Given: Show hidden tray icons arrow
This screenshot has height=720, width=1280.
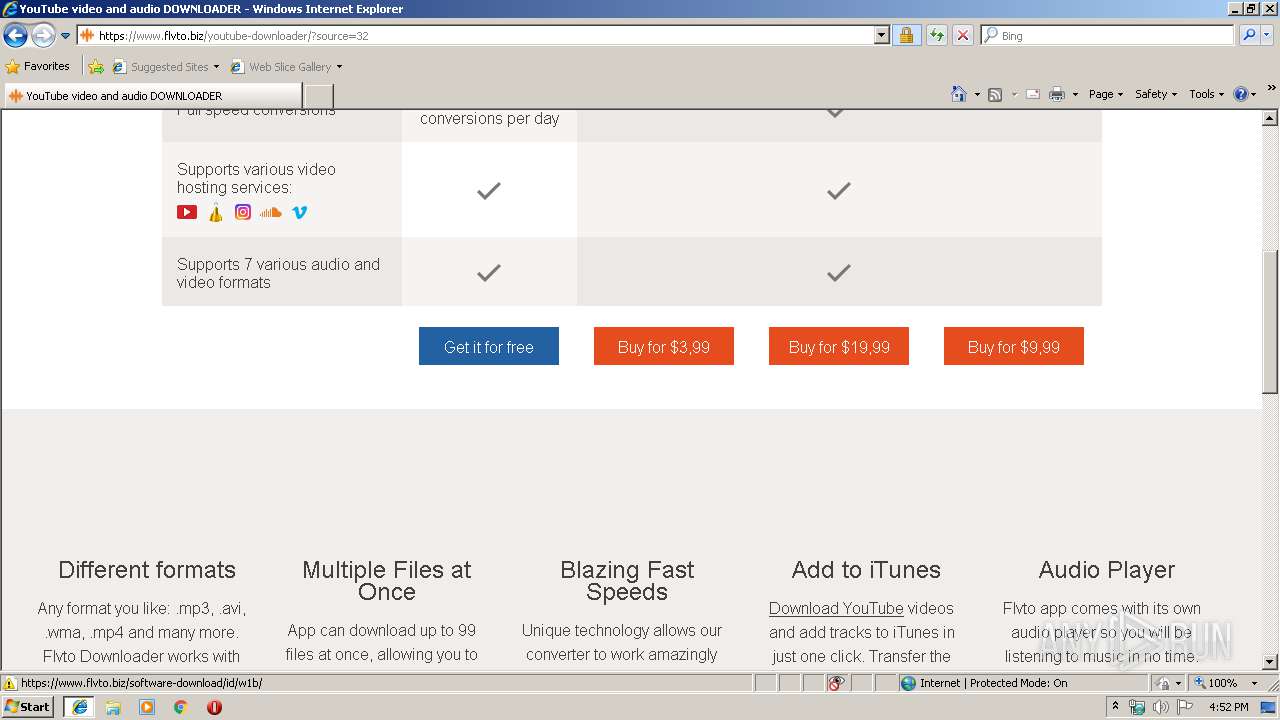Looking at the screenshot, I should coord(1115,706).
